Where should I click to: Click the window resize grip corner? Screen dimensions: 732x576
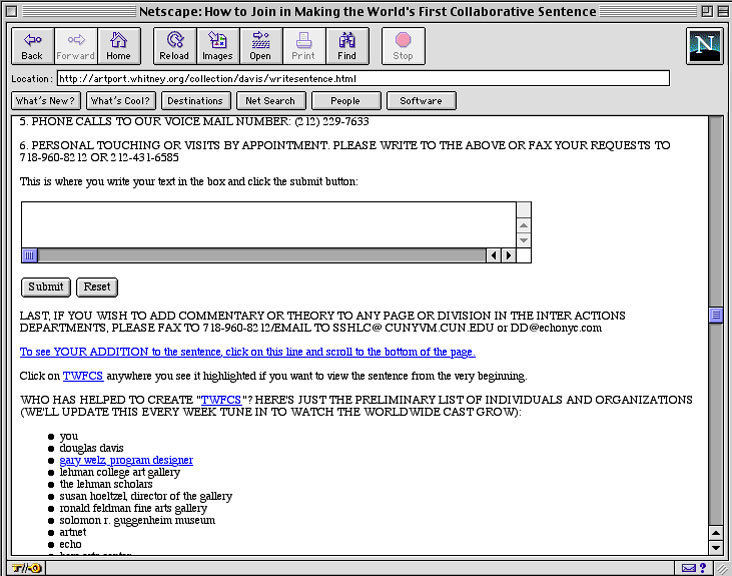coord(722,569)
